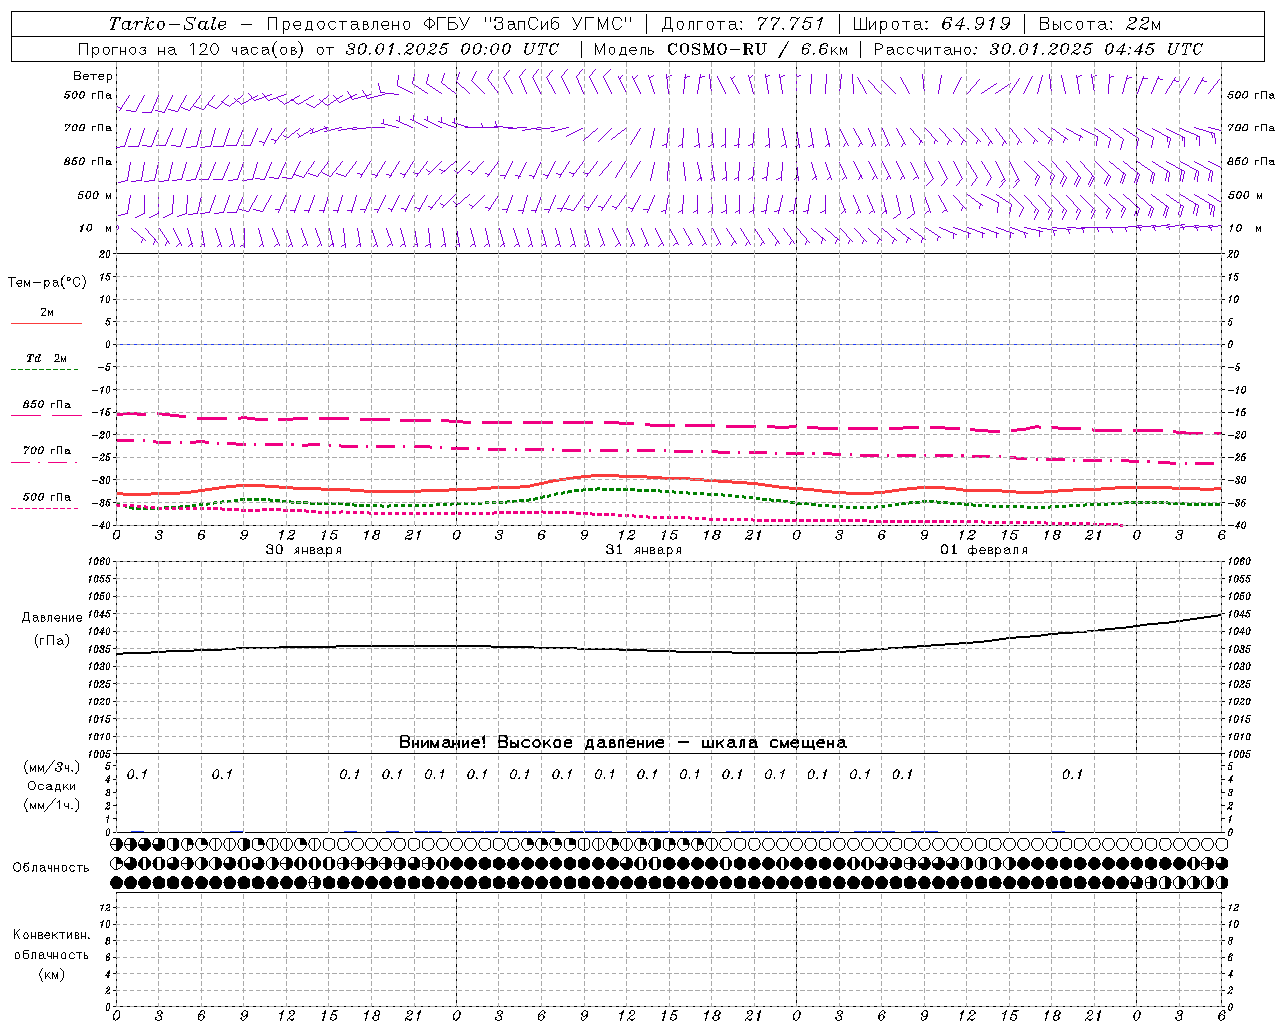
Task: Click "10 м" label left of wind panel
Action: click(x=95, y=228)
